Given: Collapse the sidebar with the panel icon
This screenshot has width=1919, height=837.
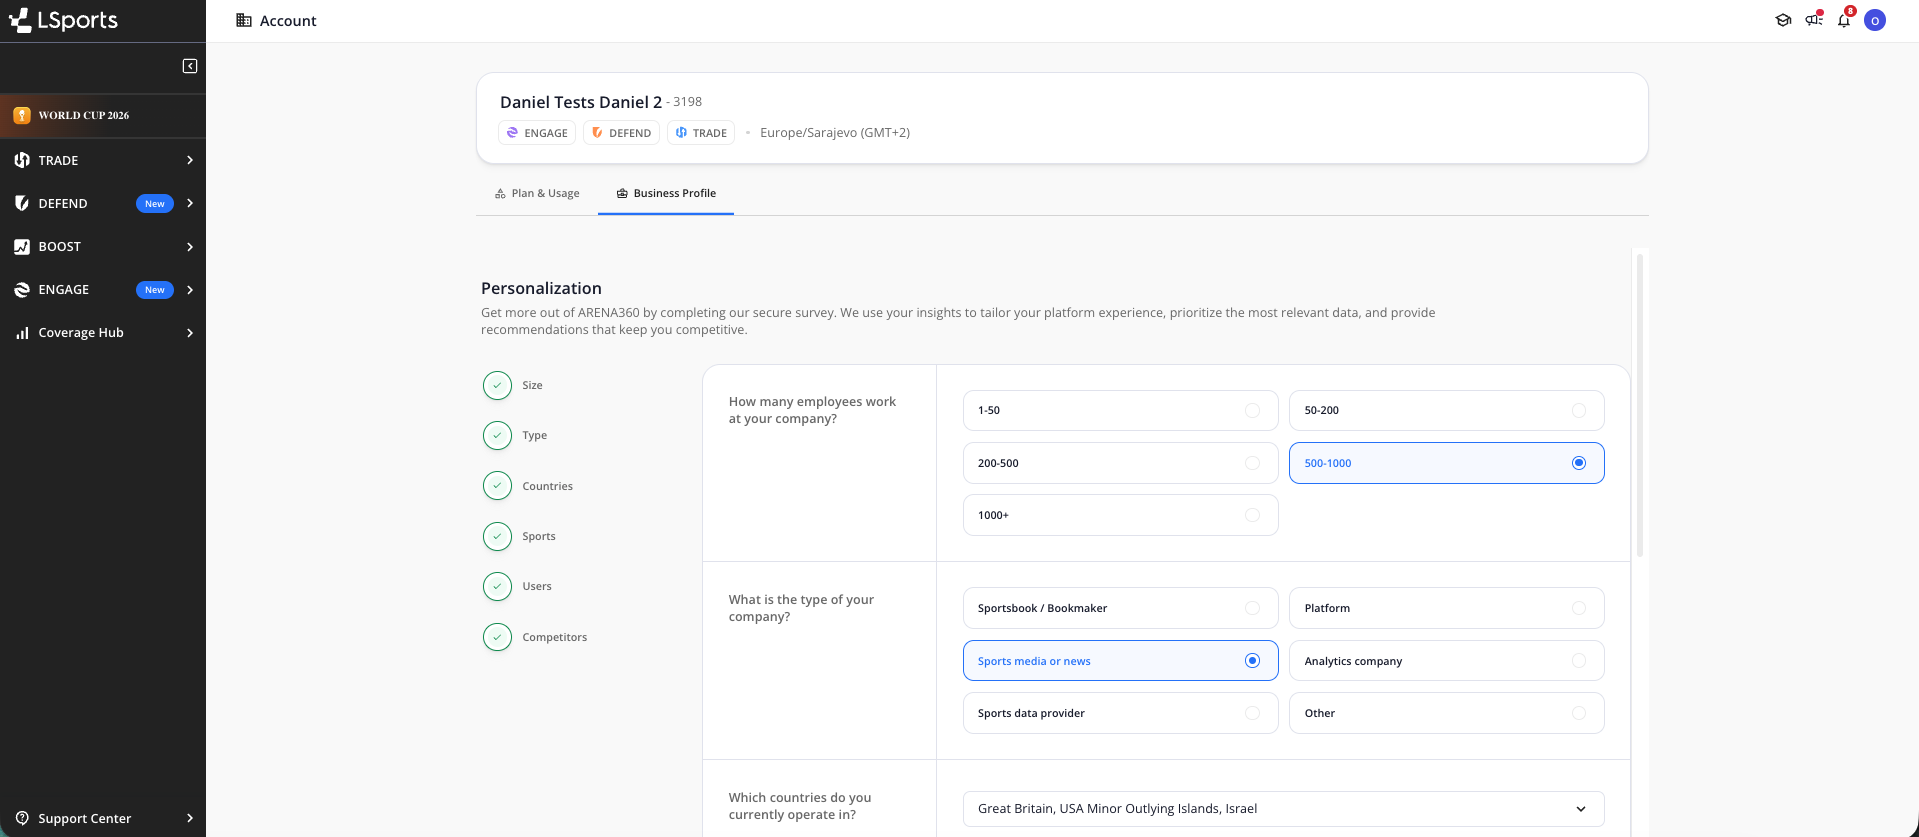Looking at the screenshot, I should [x=190, y=66].
